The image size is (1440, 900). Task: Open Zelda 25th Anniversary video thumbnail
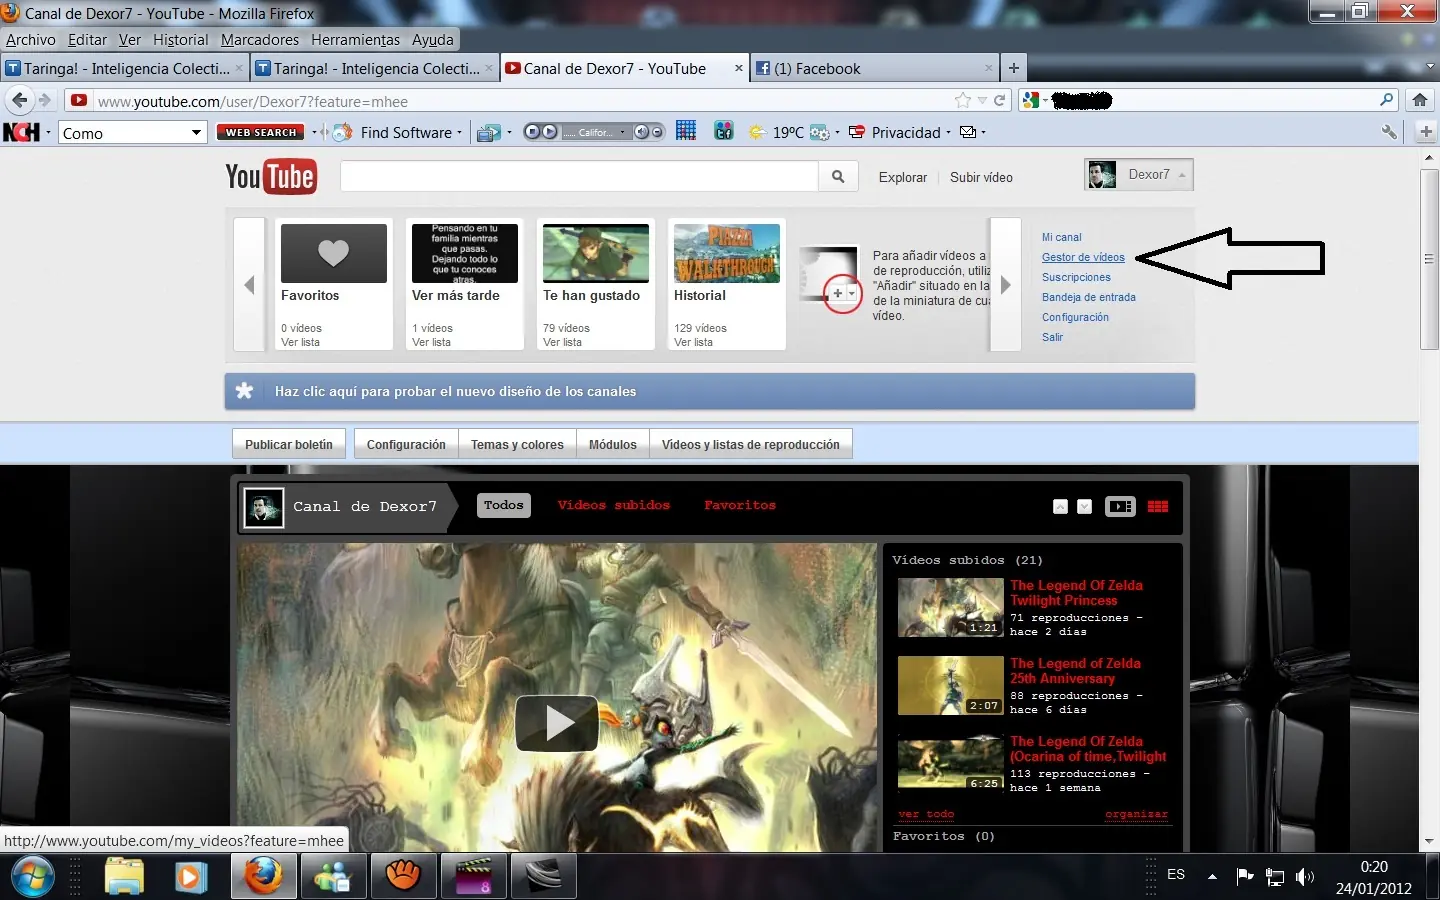click(950, 685)
